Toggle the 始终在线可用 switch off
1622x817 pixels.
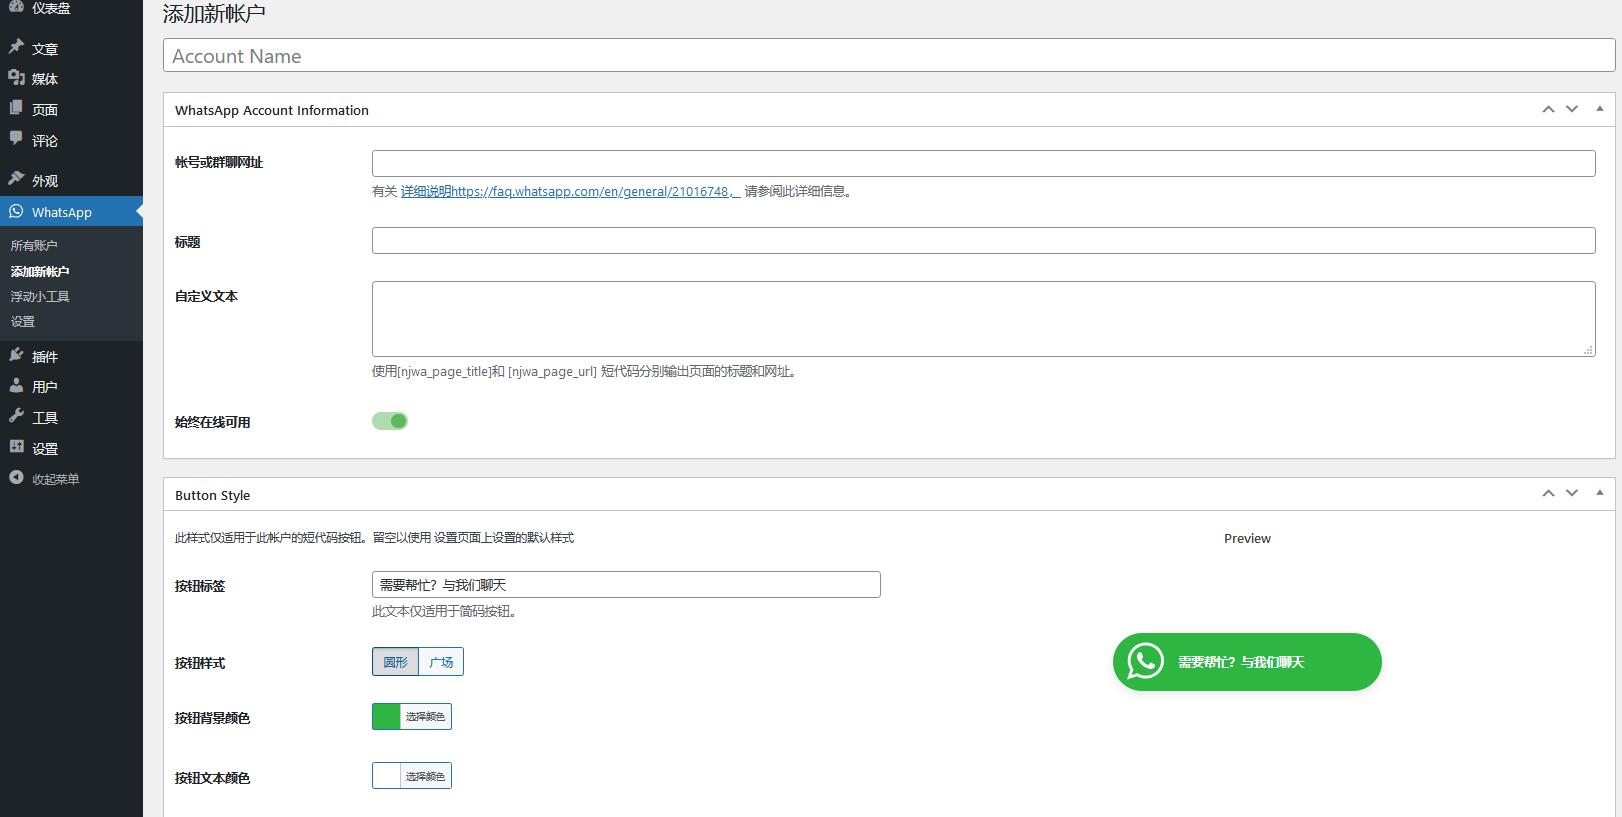(x=390, y=421)
